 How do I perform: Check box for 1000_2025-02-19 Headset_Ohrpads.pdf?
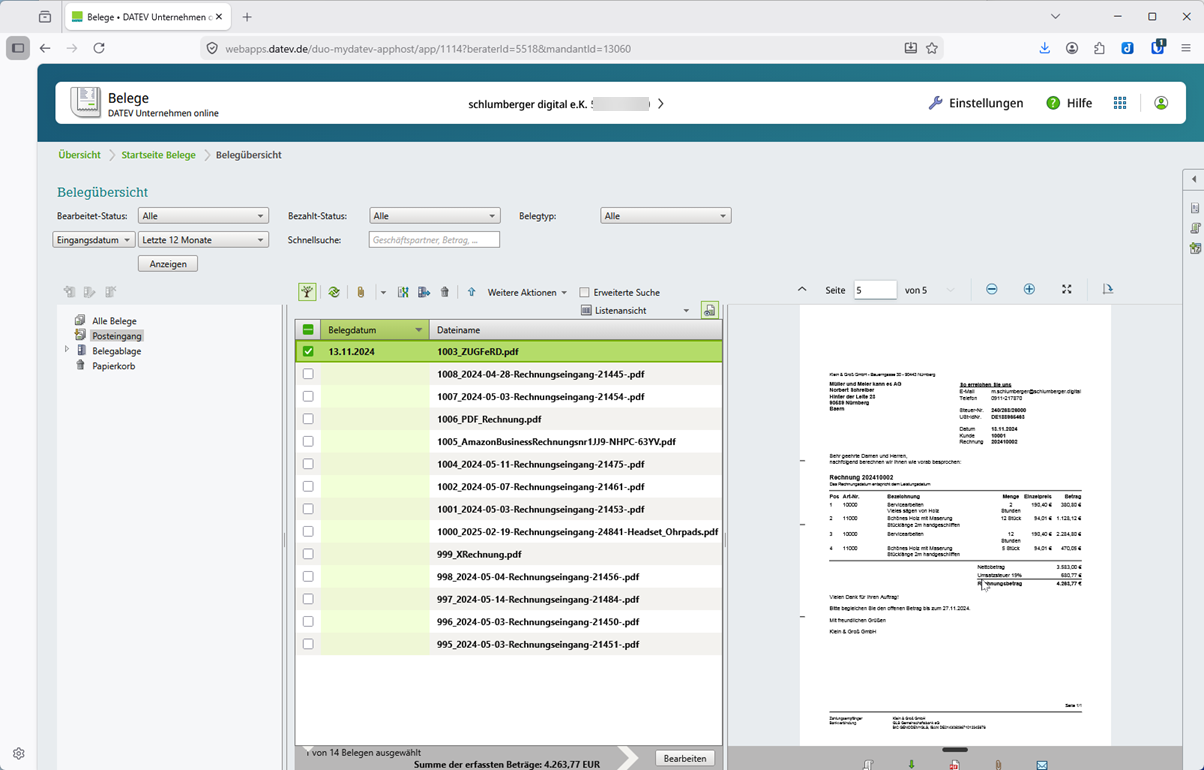[308, 532]
